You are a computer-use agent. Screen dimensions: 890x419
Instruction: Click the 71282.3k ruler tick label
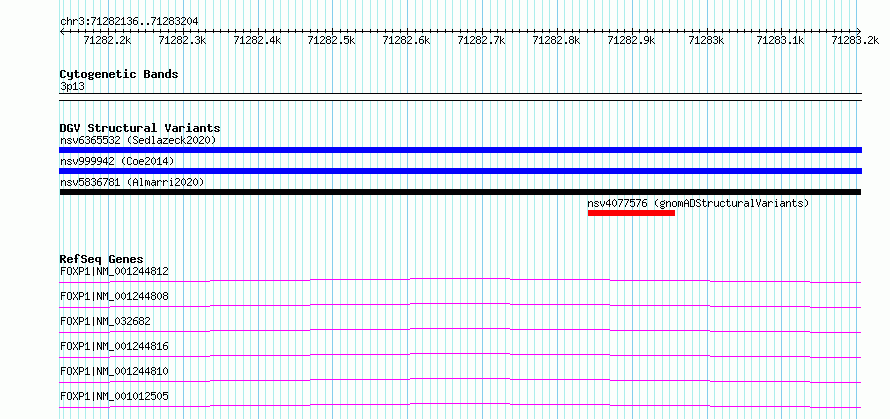182,40
